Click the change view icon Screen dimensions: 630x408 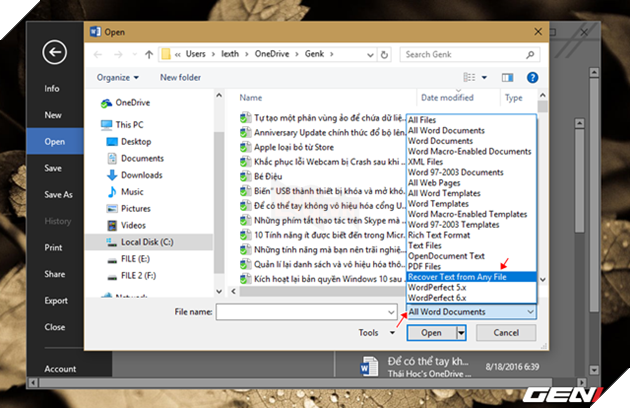470,77
